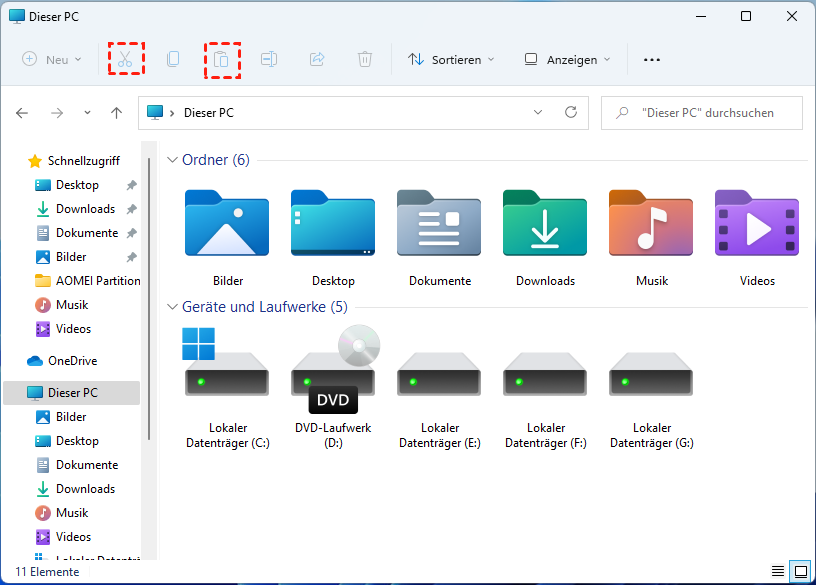Collapse the Geräte und Laufwerke (5) section
Screen dimensions: 816x585
click(172, 307)
